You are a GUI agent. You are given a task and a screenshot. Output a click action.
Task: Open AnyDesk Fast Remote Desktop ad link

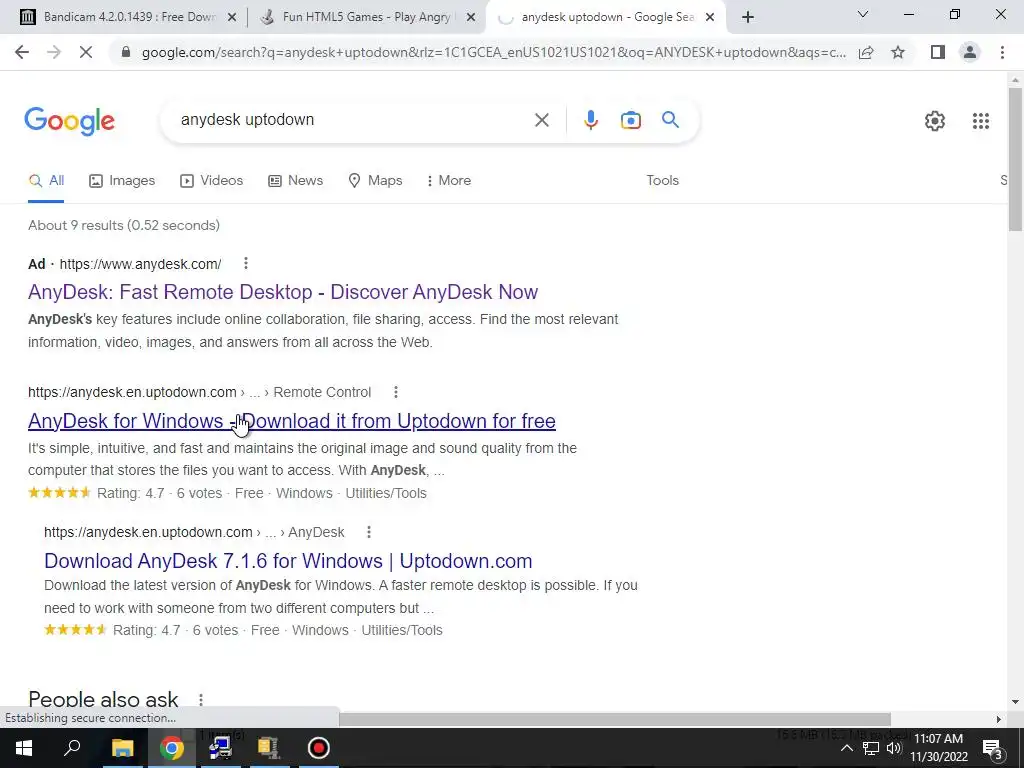[x=283, y=292]
